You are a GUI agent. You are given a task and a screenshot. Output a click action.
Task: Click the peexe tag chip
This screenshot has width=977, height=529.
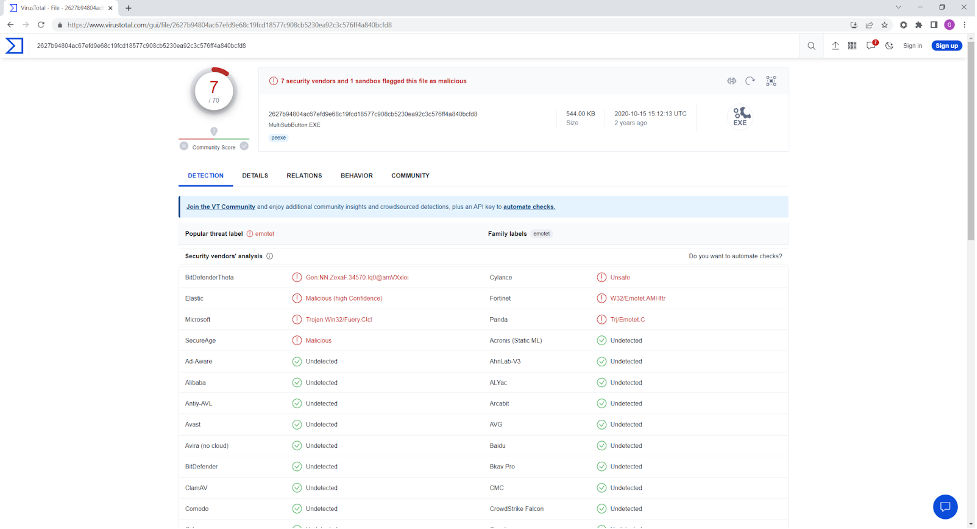[x=279, y=138]
